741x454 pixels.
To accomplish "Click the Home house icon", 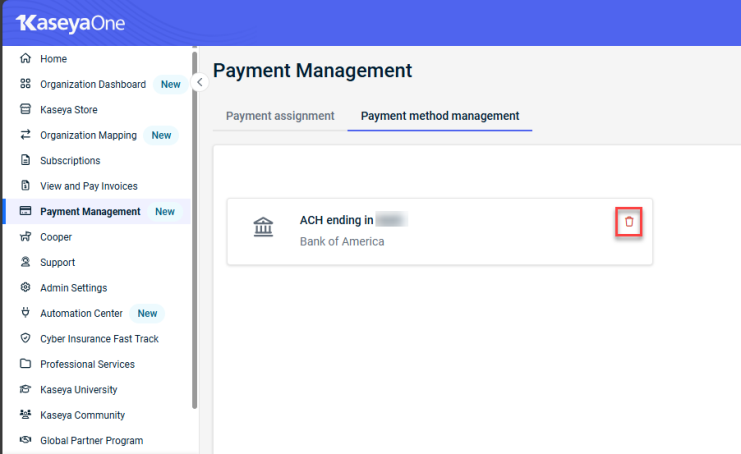I will click(26, 59).
